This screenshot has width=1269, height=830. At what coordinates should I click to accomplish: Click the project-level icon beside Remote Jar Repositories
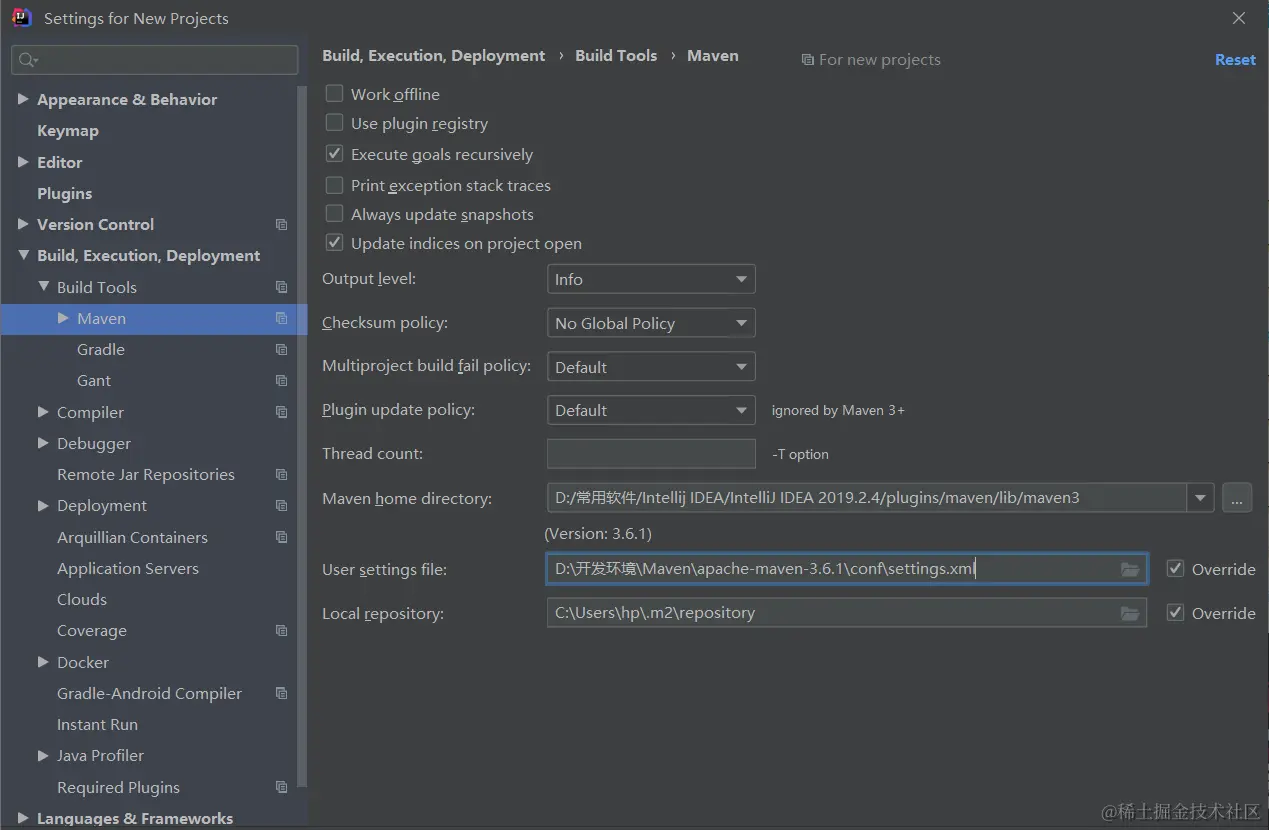click(x=281, y=475)
